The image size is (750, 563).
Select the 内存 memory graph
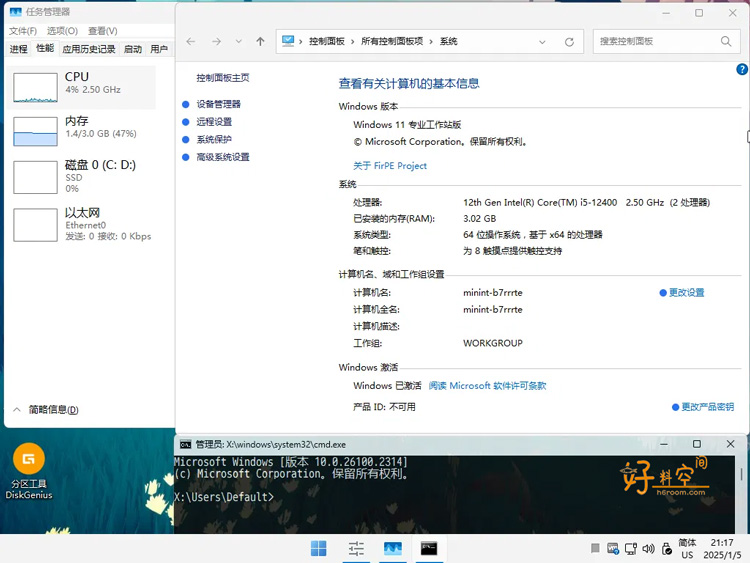pos(35,132)
